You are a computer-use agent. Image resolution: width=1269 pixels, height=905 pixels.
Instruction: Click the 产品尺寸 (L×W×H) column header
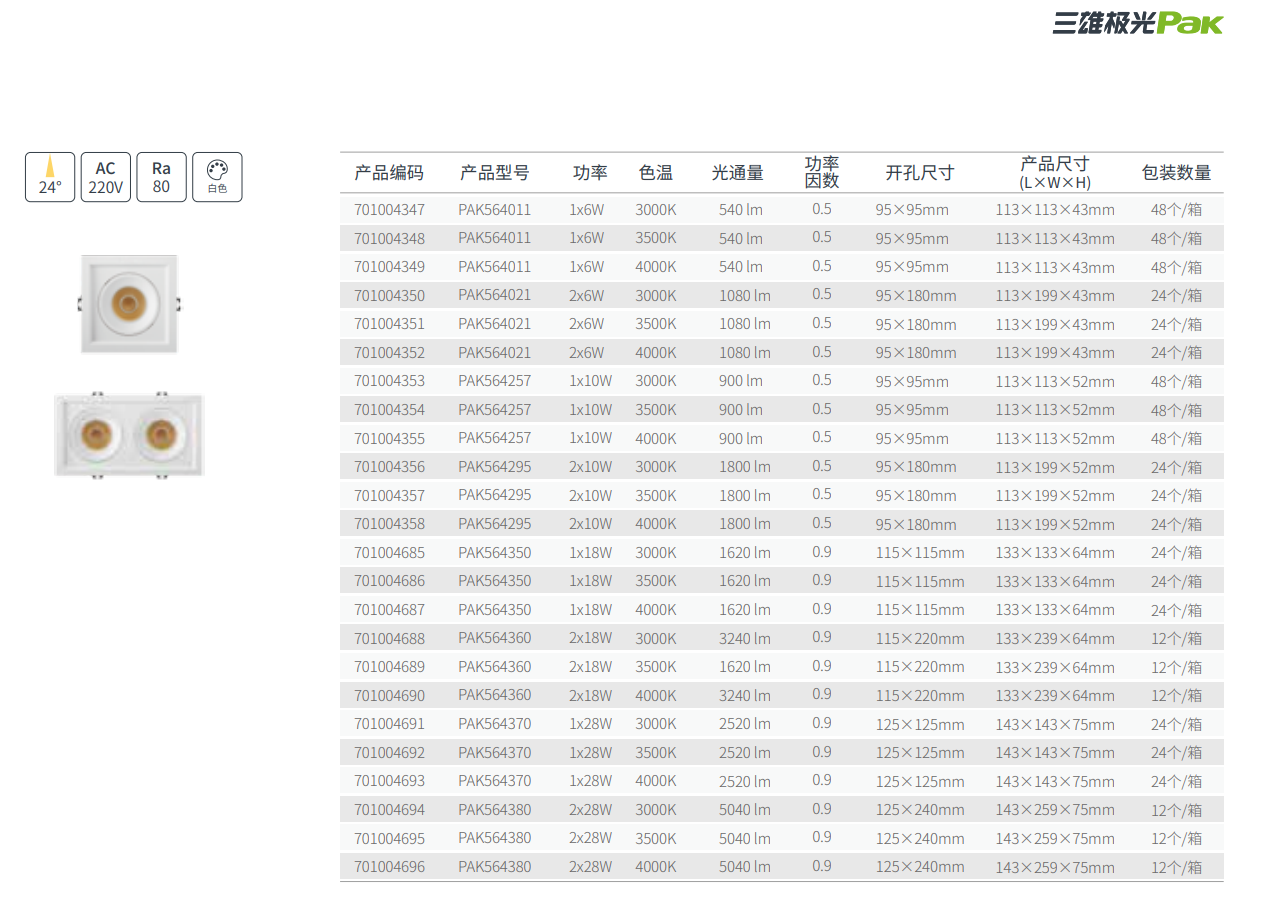(x=1054, y=172)
